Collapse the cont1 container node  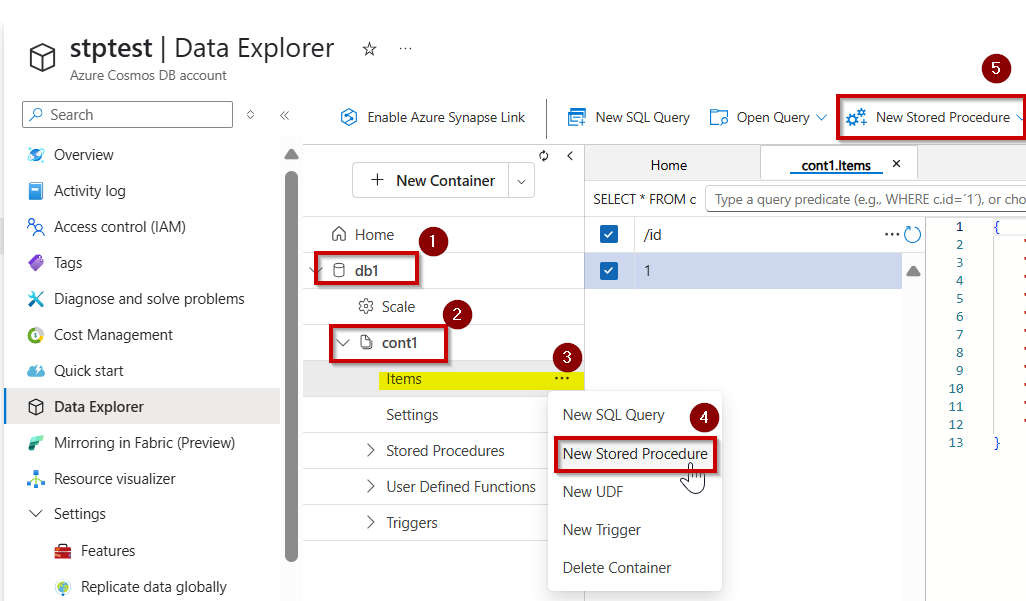[342, 342]
